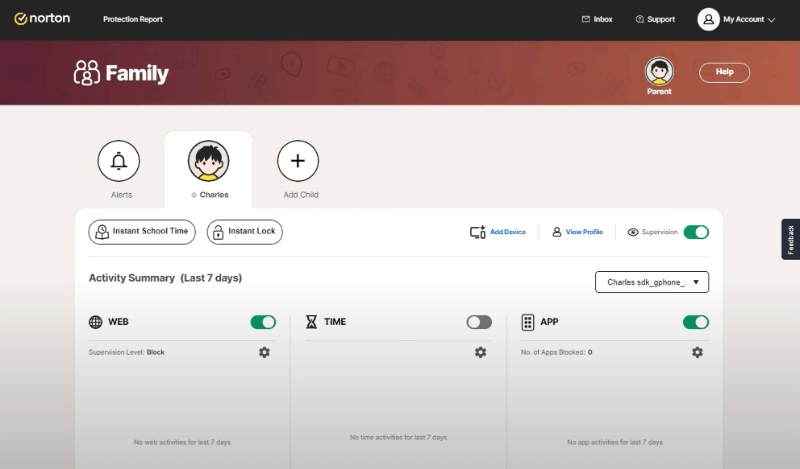The image size is (800, 469).
Task: Open WEB settings gear
Action: (264, 352)
